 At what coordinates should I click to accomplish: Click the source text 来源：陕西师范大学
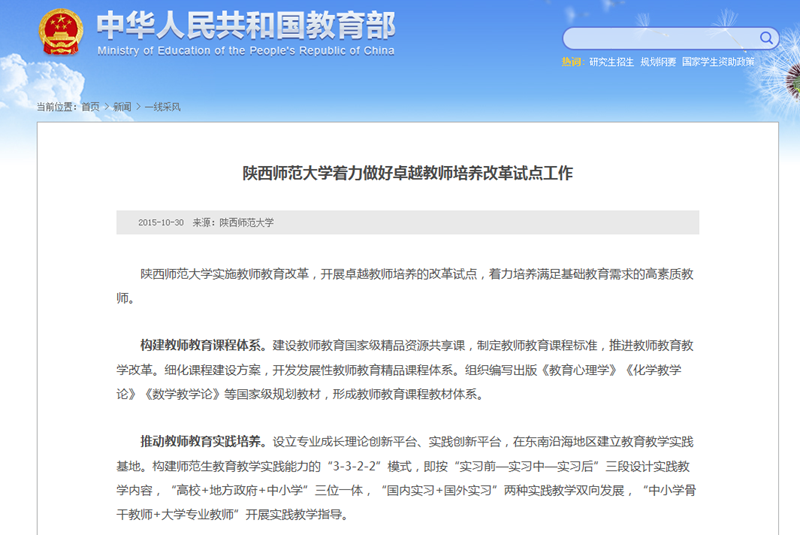(233, 222)
